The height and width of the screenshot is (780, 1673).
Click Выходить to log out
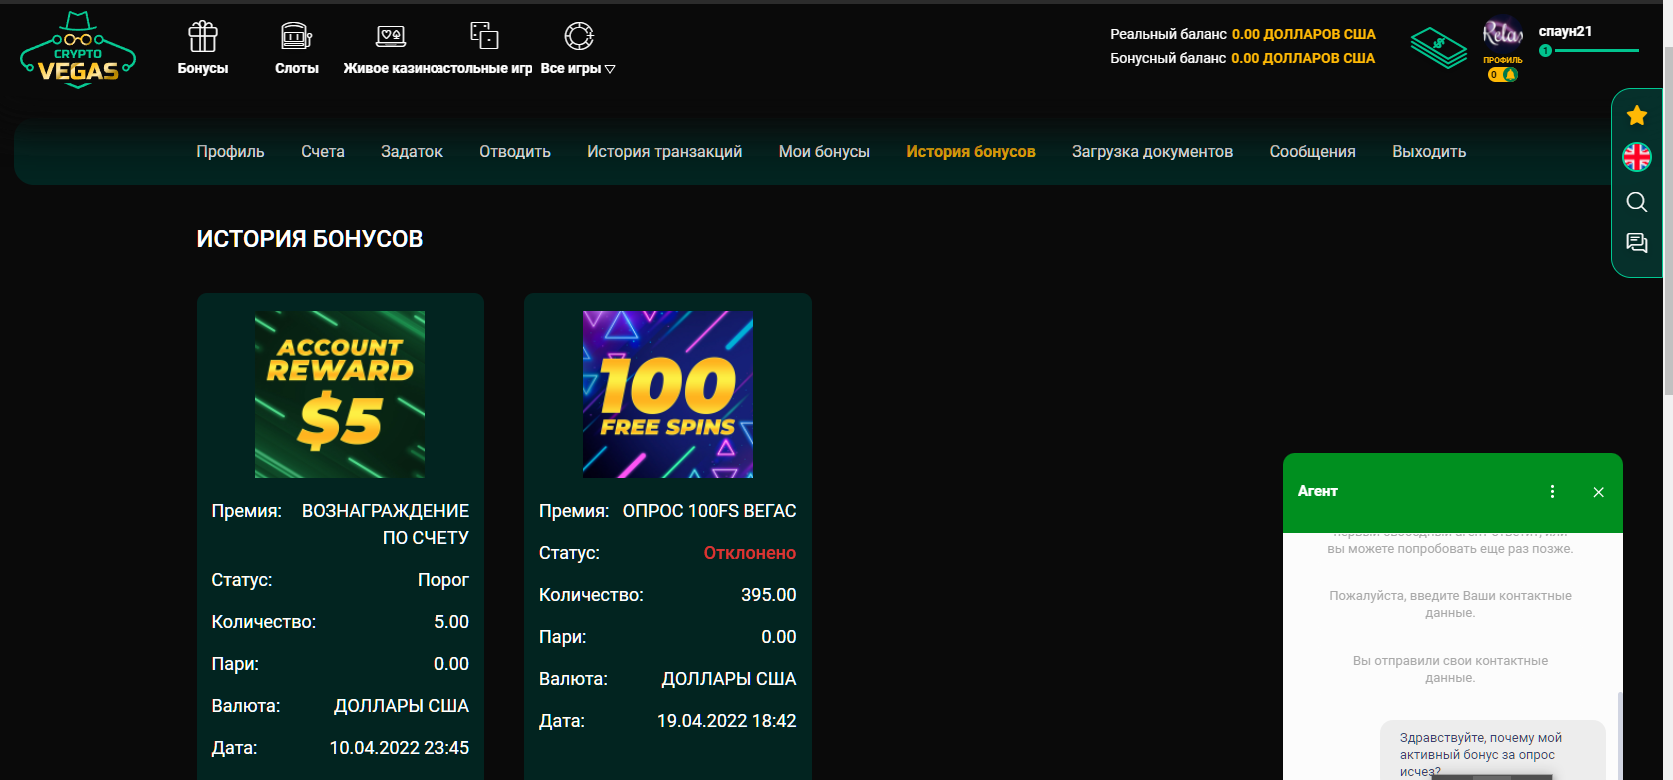(1429, 152)
